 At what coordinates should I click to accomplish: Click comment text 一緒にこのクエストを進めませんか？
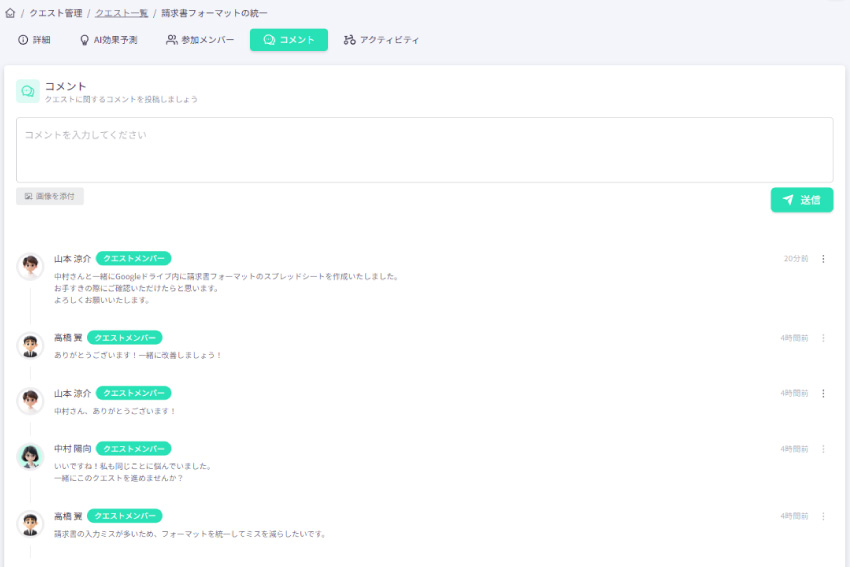118,478
